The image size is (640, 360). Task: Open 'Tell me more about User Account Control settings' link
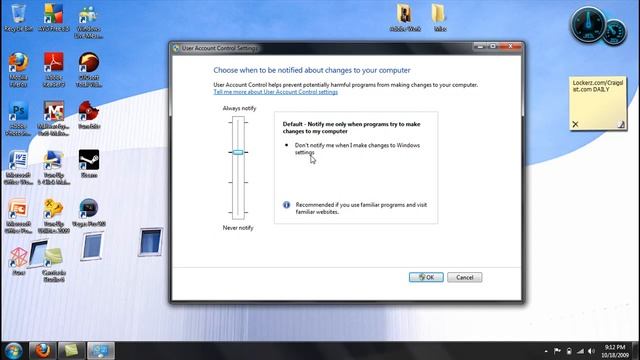coord(276,92)
